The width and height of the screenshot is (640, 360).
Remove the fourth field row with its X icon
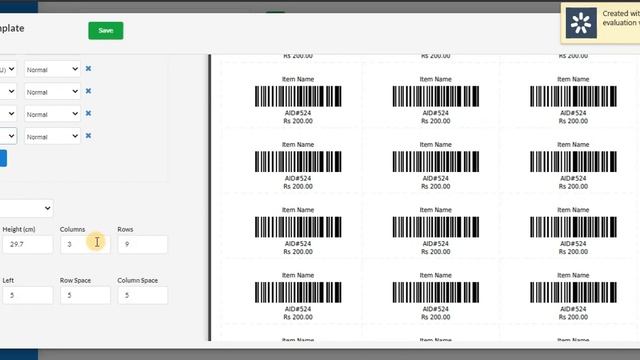pos(88,136)
